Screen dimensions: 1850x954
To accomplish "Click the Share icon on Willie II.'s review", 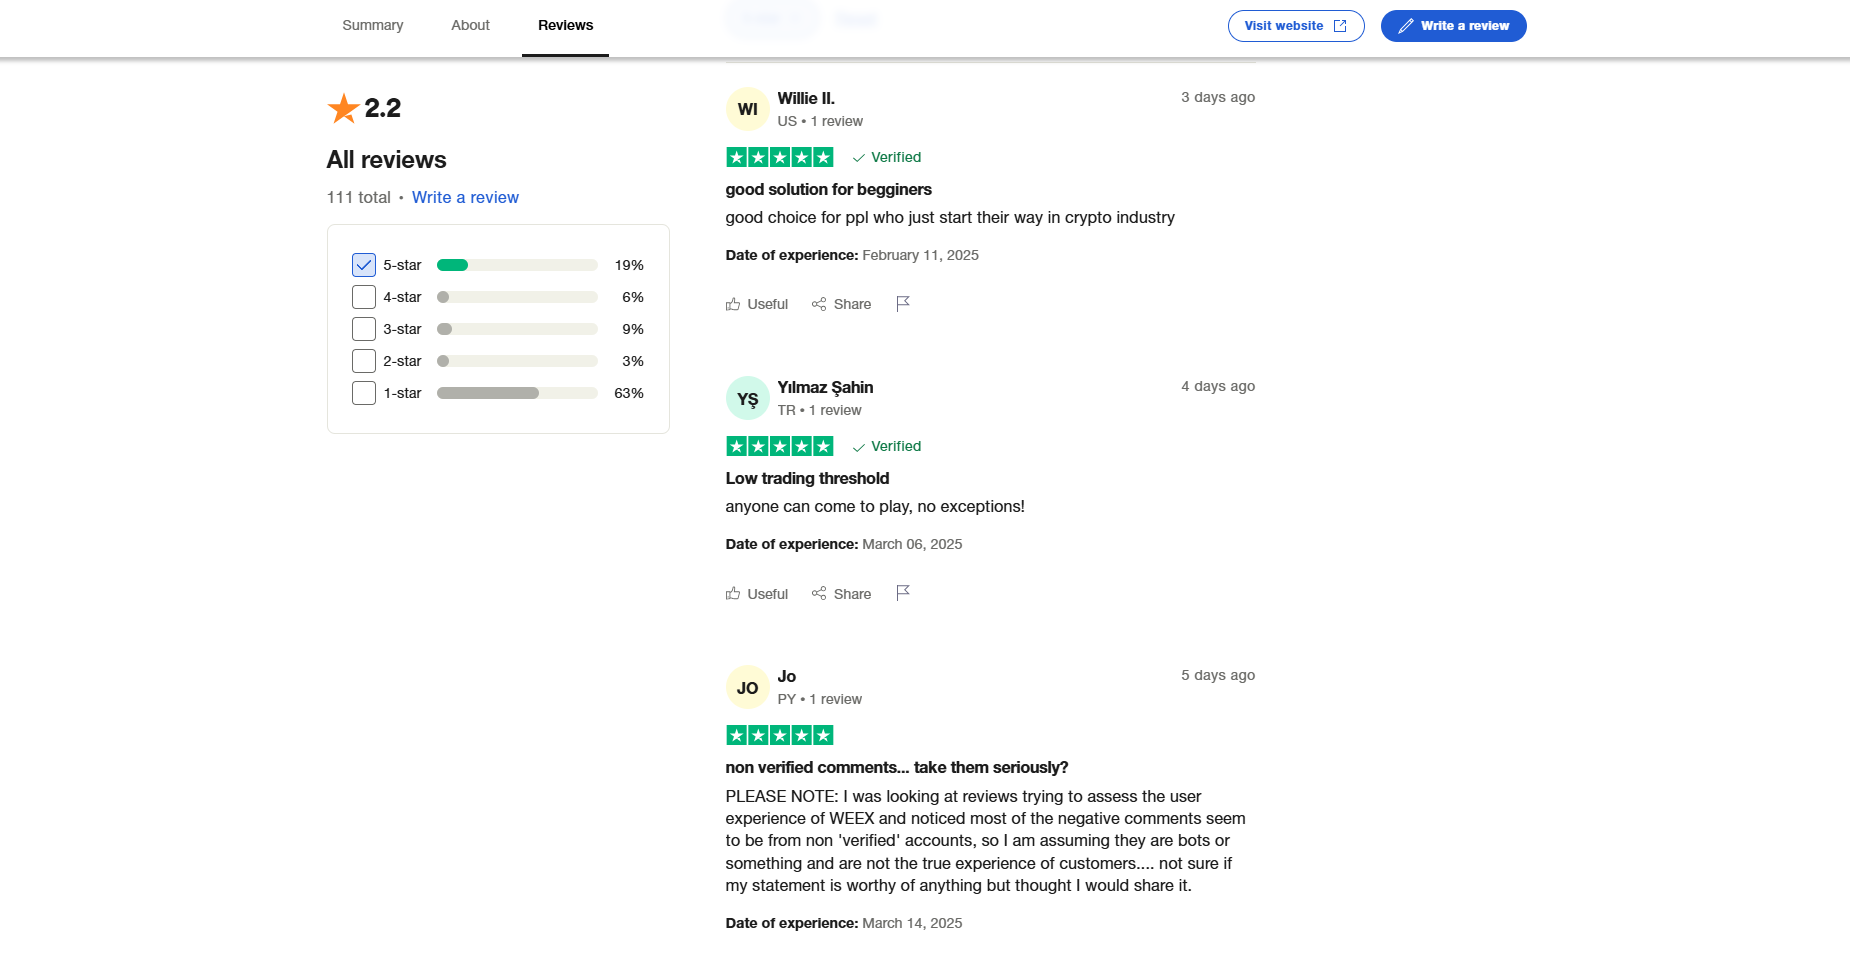I will coord(819,304).
